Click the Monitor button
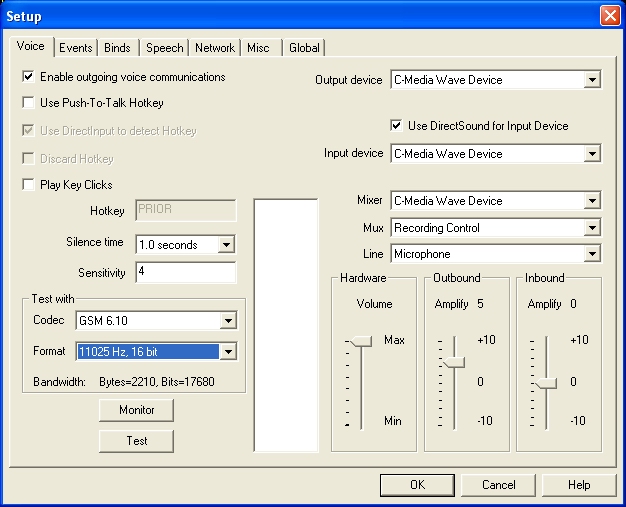 tap(137, 410)
